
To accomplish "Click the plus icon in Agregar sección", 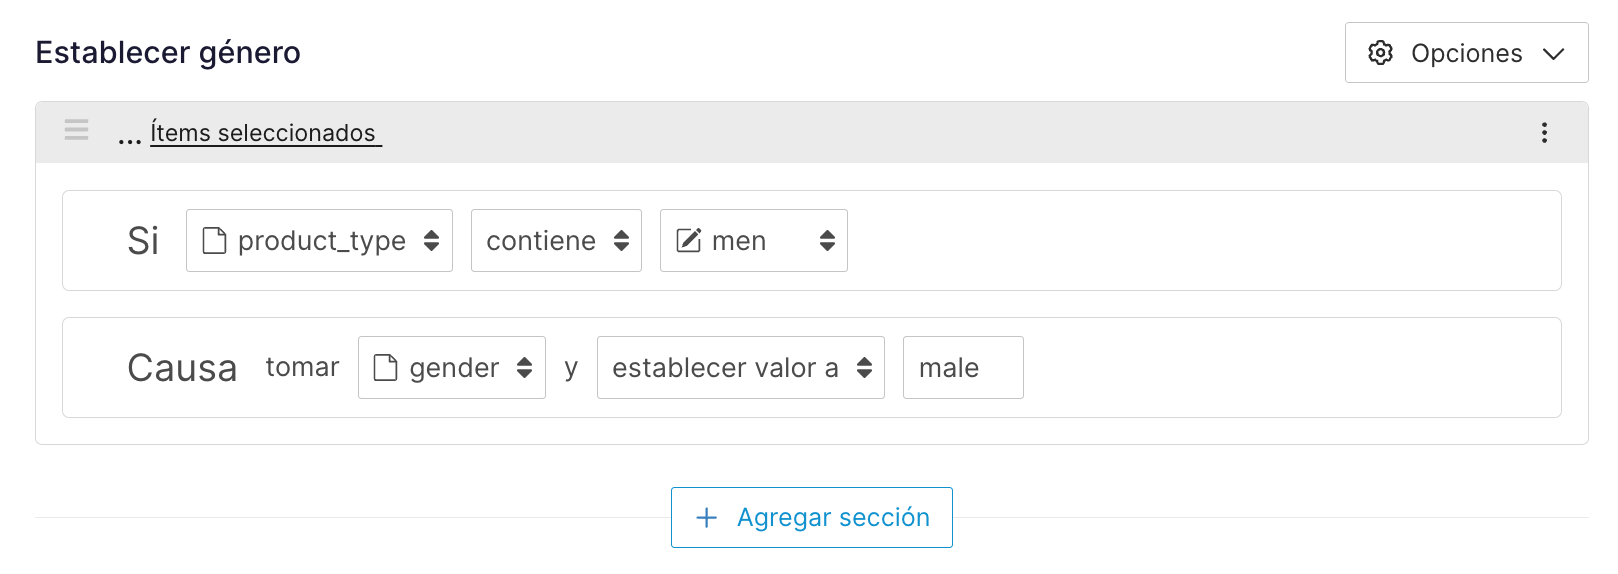I will (x=706, y=517).
